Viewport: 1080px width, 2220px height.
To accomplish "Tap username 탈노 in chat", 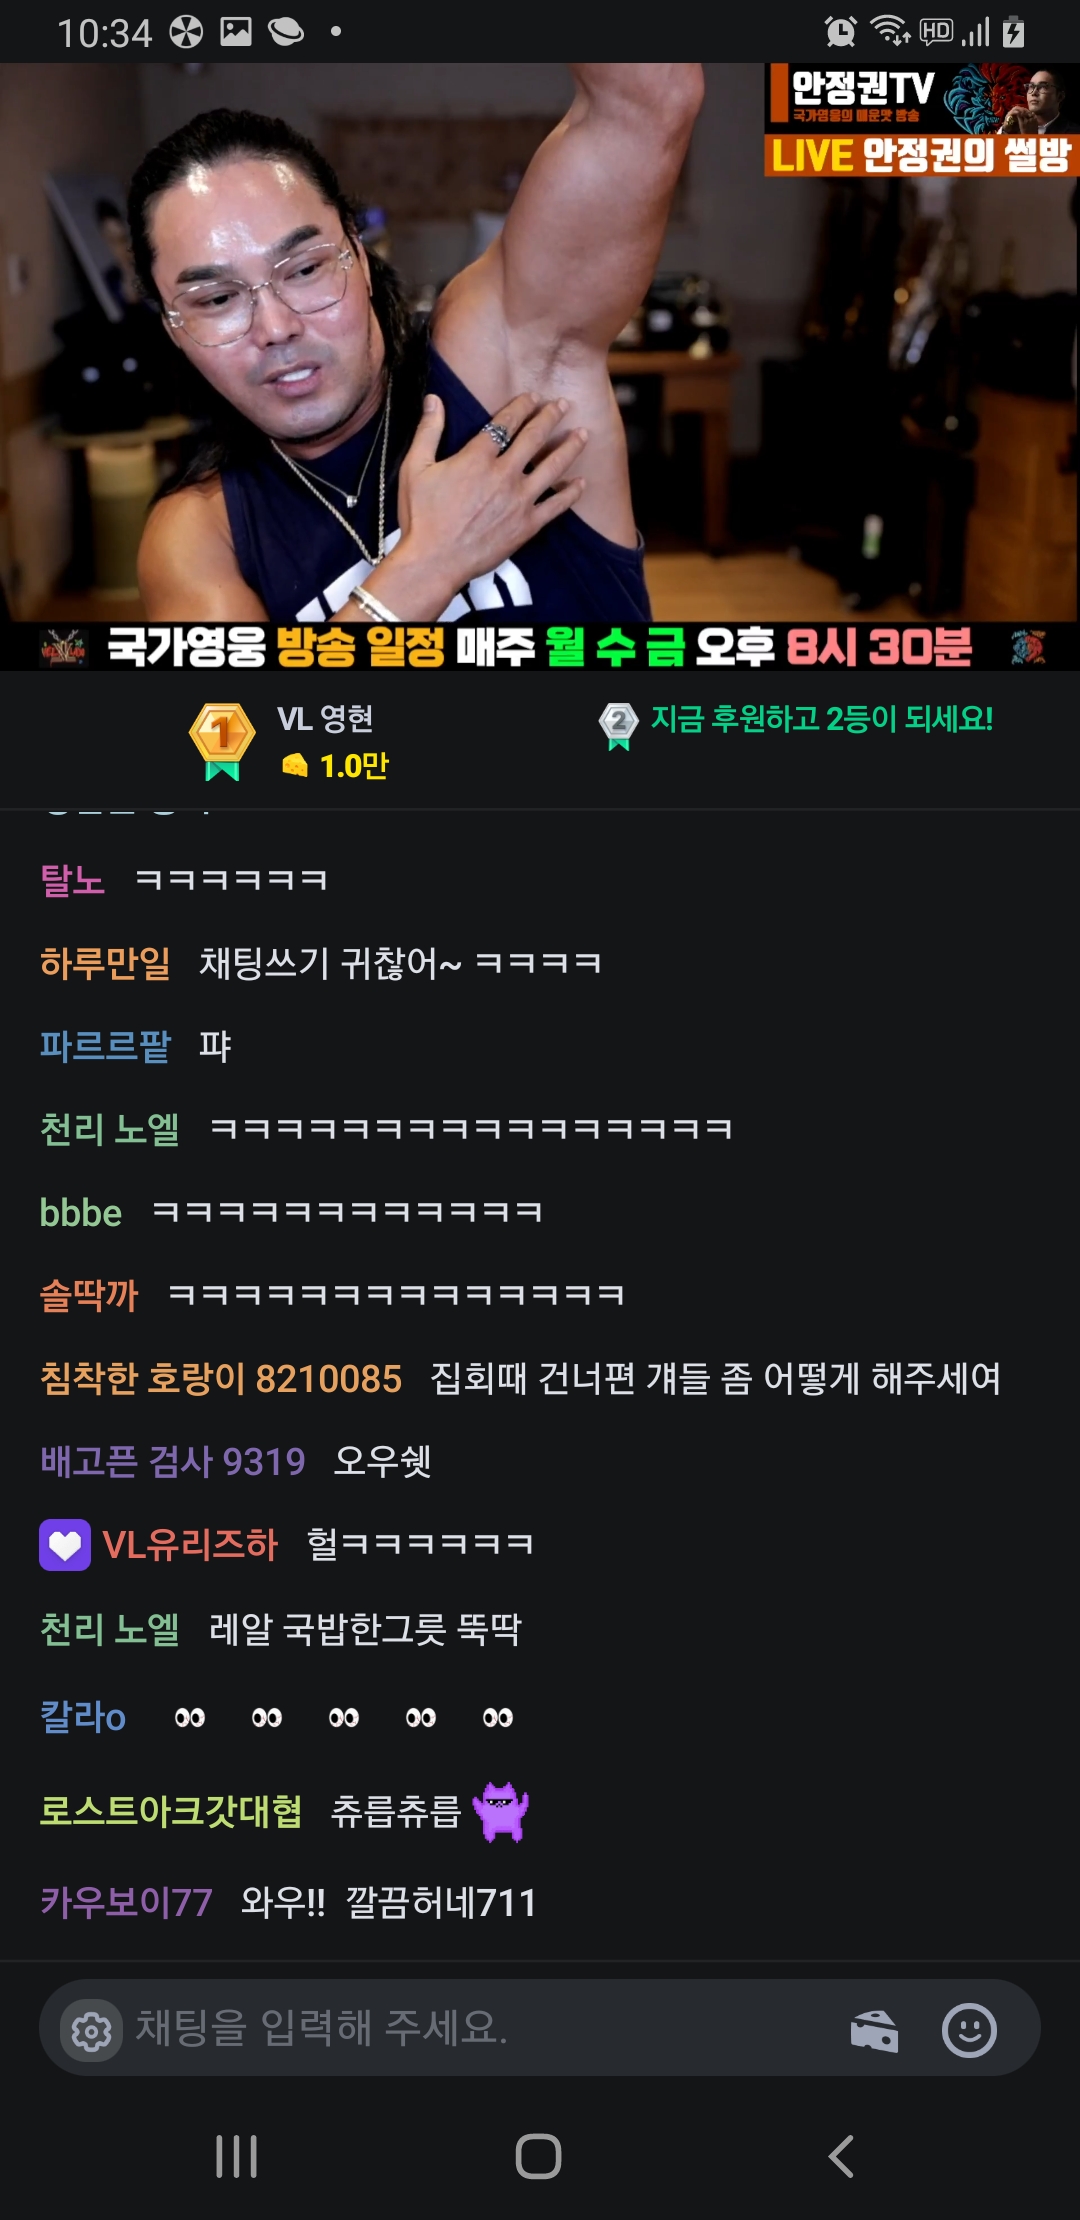I will [72, 880].
